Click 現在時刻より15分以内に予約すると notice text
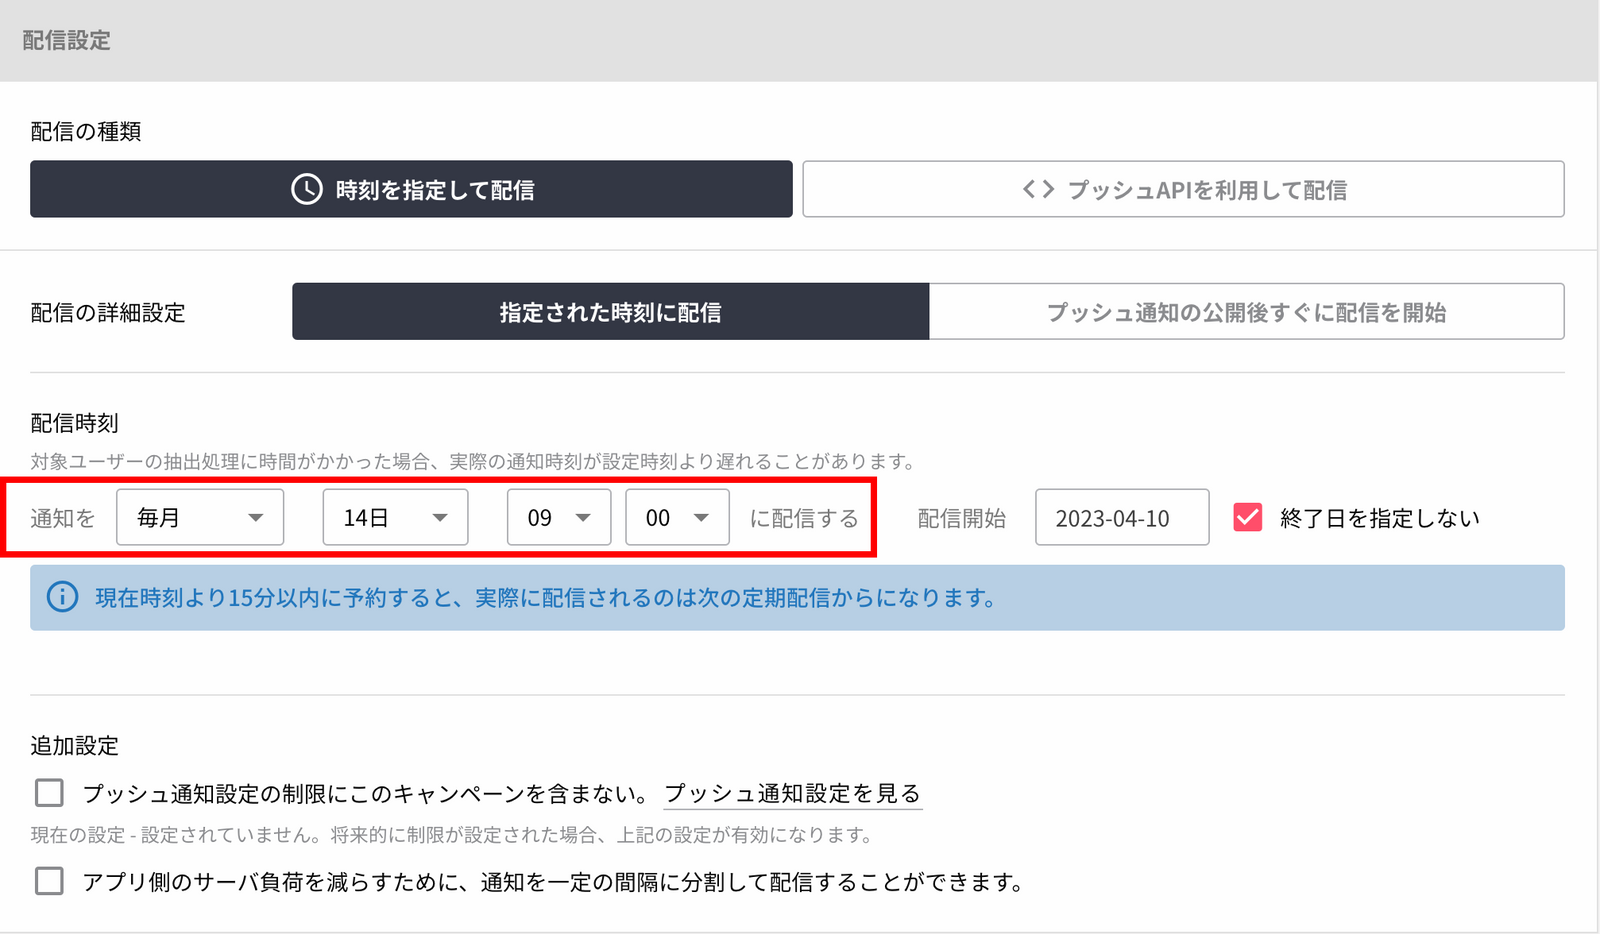Image resolution: width=1600 pixels, height=934 pixels. (545, 598)
